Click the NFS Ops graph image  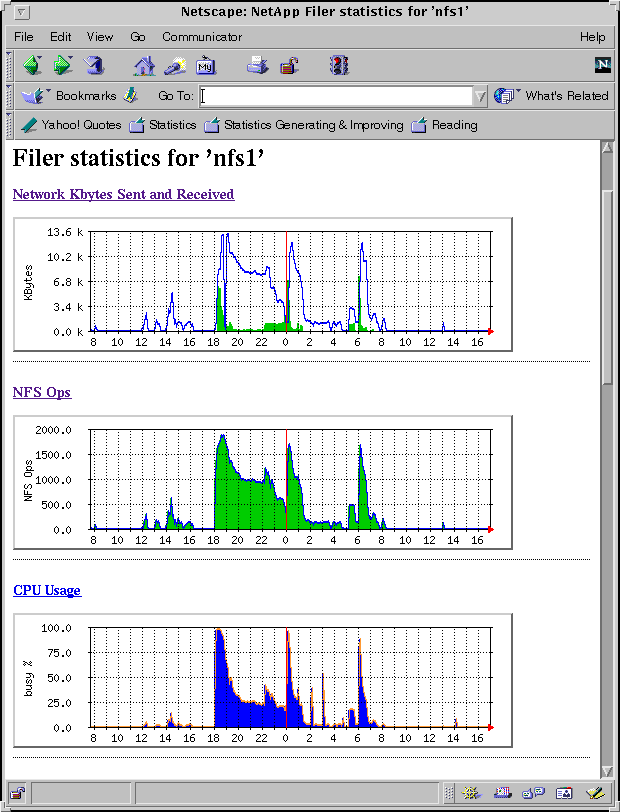click(x=262, y=482)
